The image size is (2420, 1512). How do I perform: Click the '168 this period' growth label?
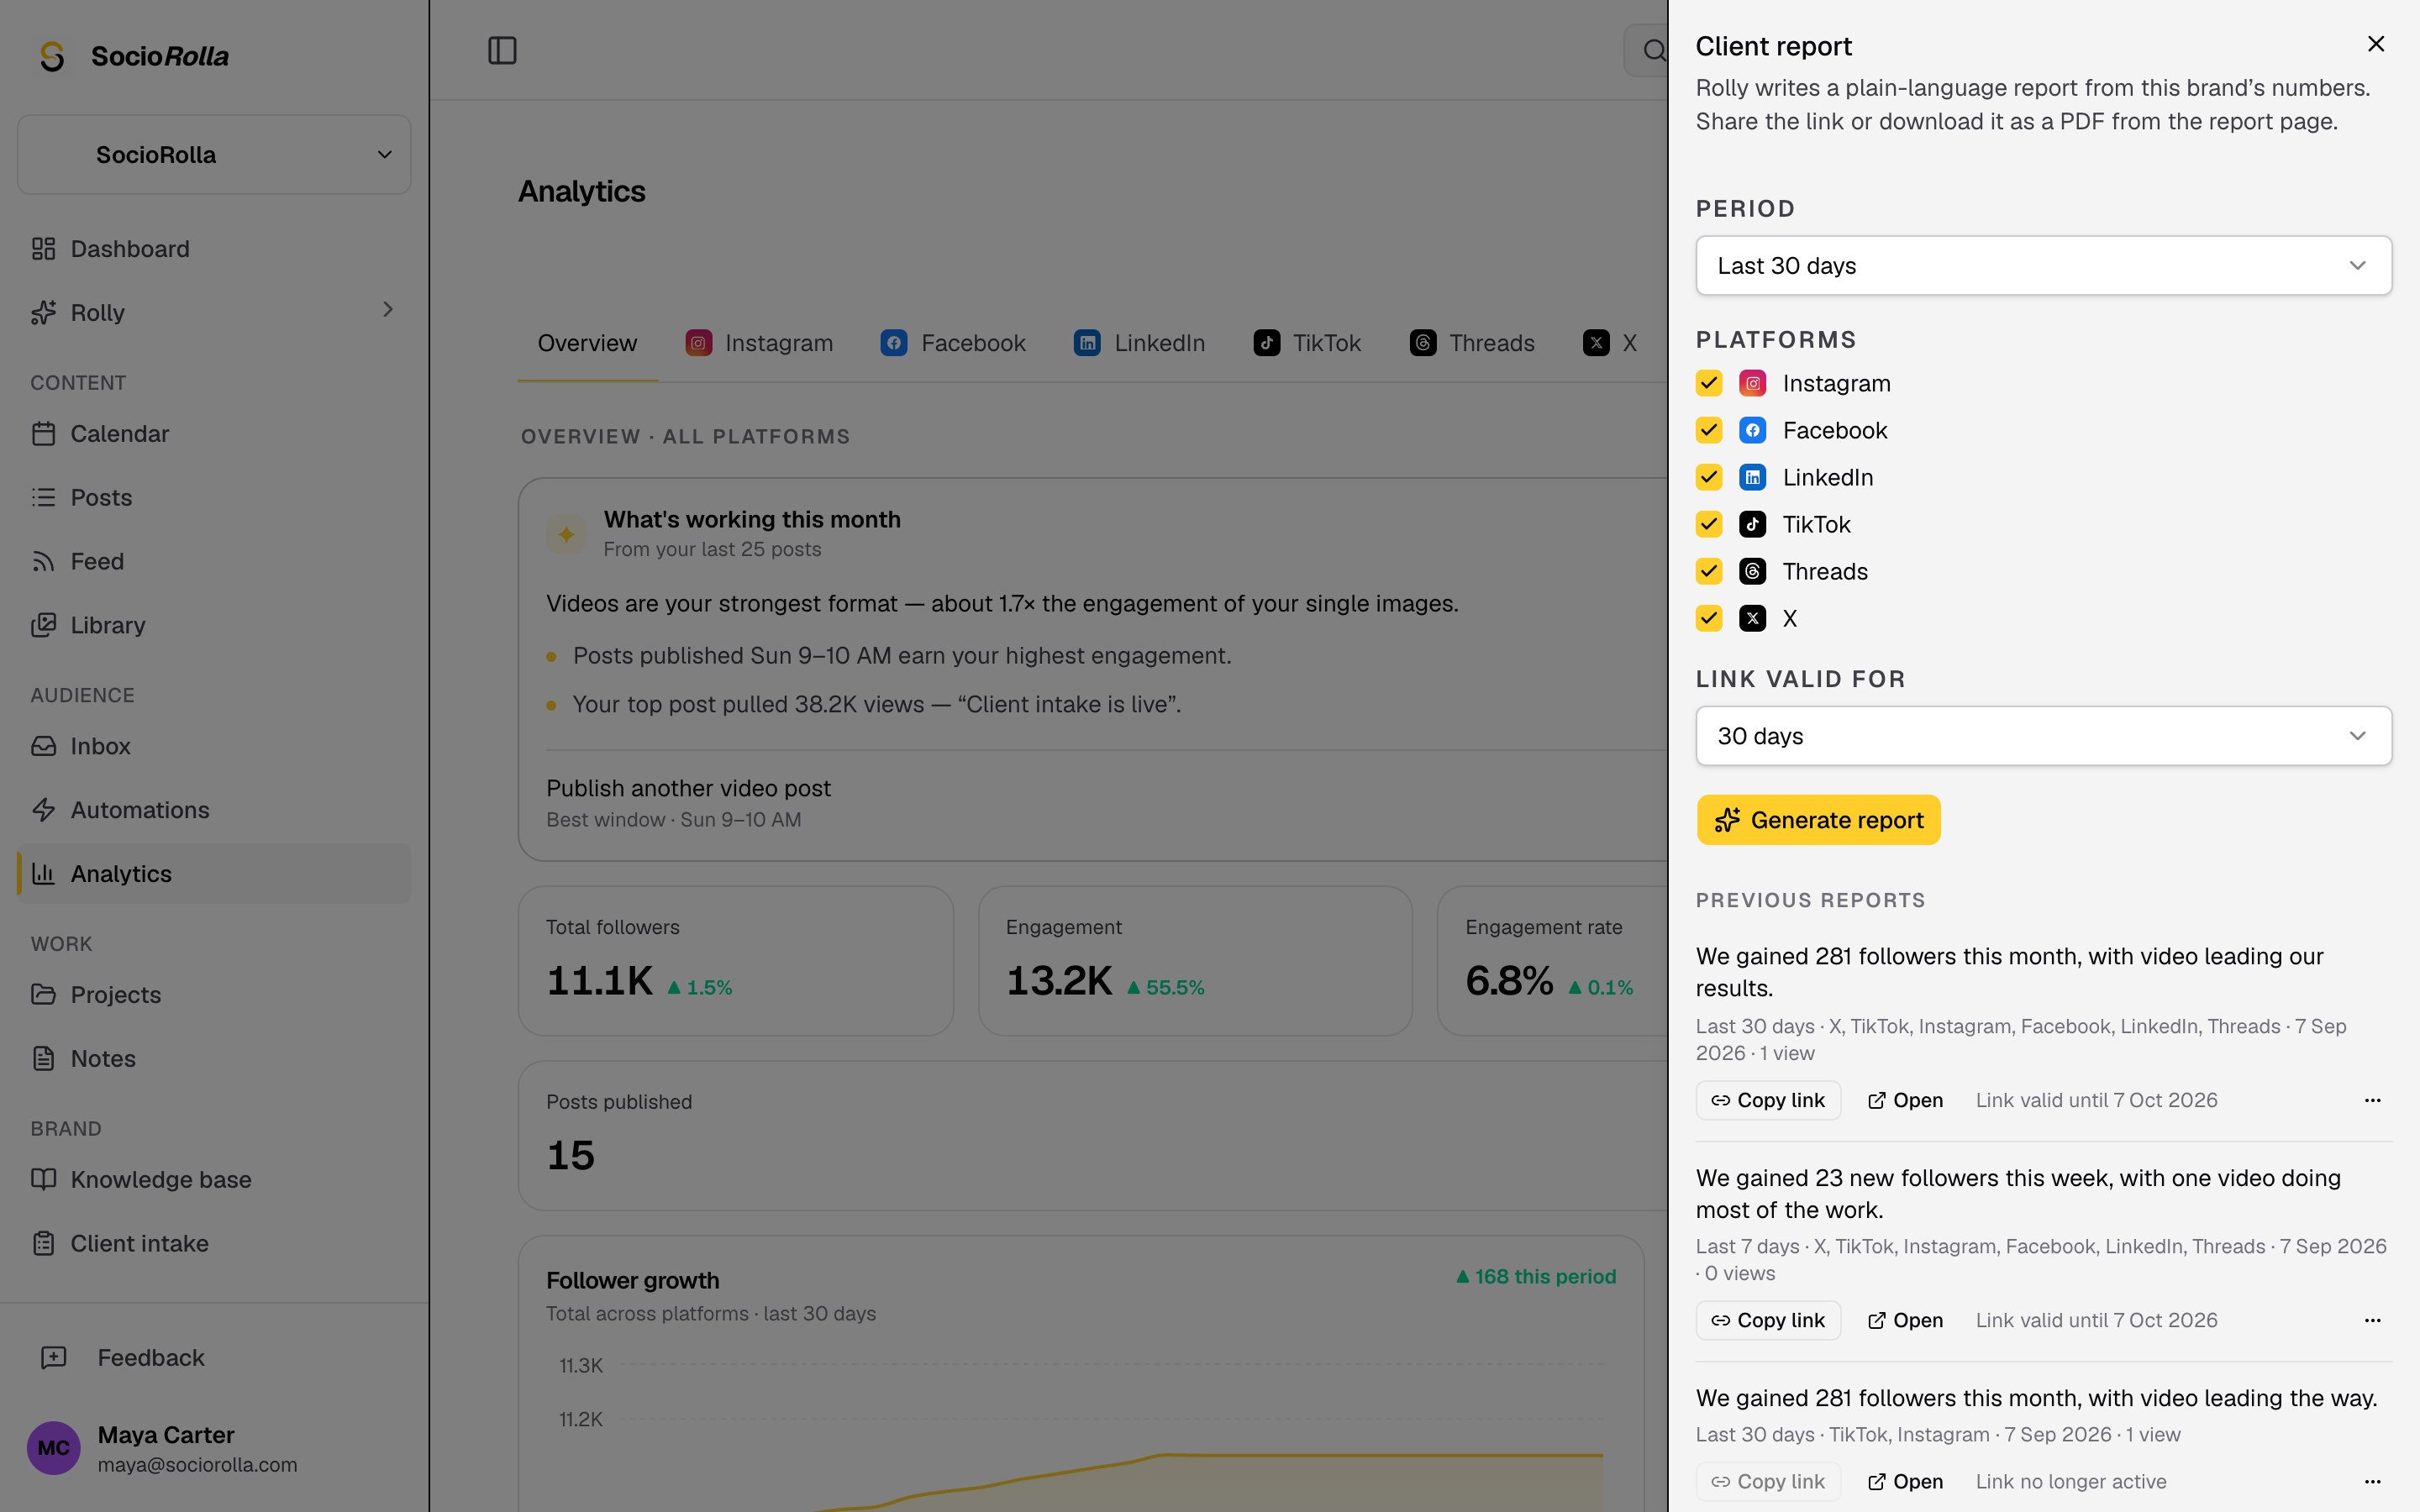pyautogui.click(x=1535, y=1276)
